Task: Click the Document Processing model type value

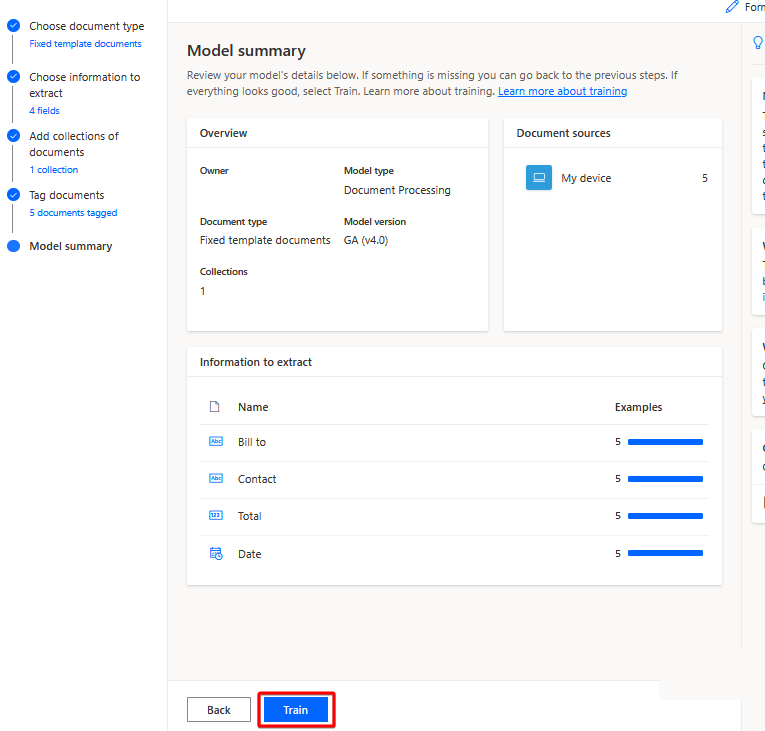Action: (397, 190)
